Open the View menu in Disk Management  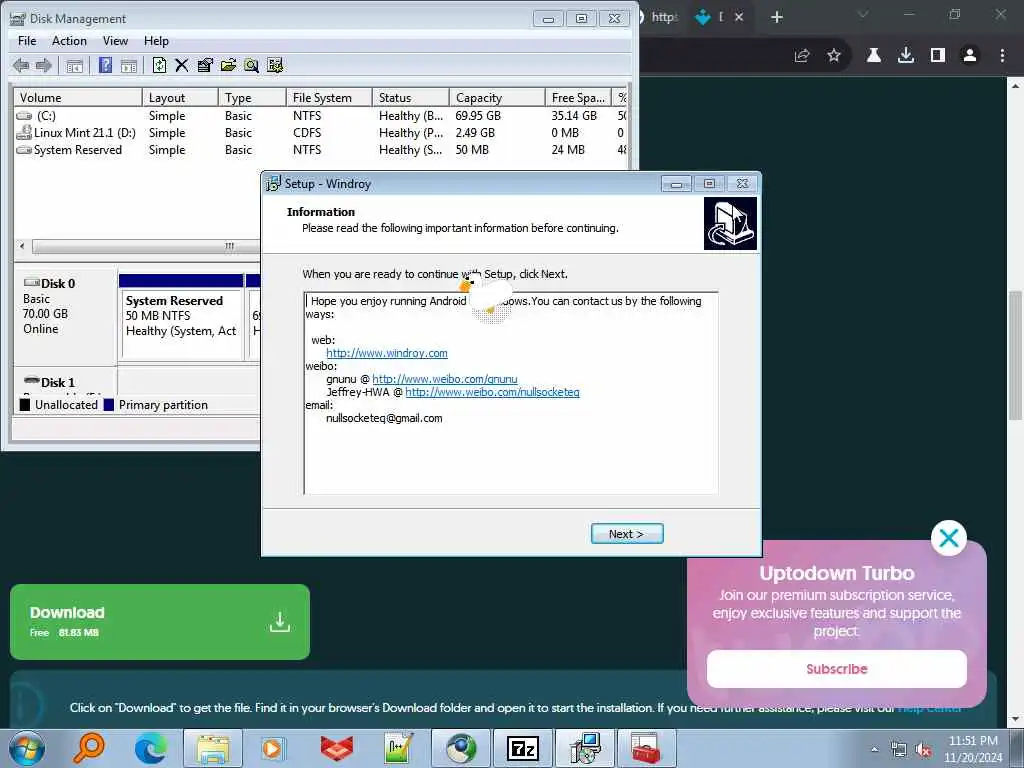pyautogui.click(x=115, y=40)
